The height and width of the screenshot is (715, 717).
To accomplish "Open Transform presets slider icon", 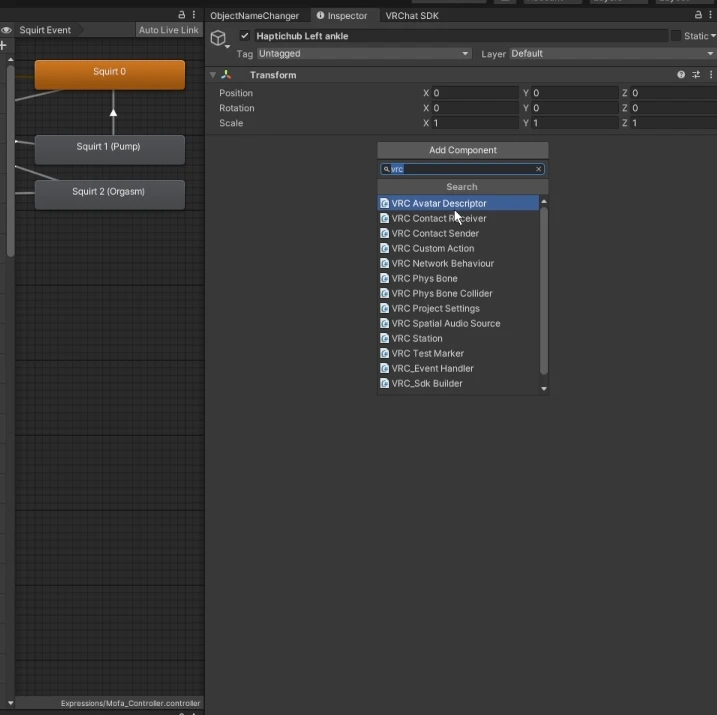I will (x=696, y=75).
